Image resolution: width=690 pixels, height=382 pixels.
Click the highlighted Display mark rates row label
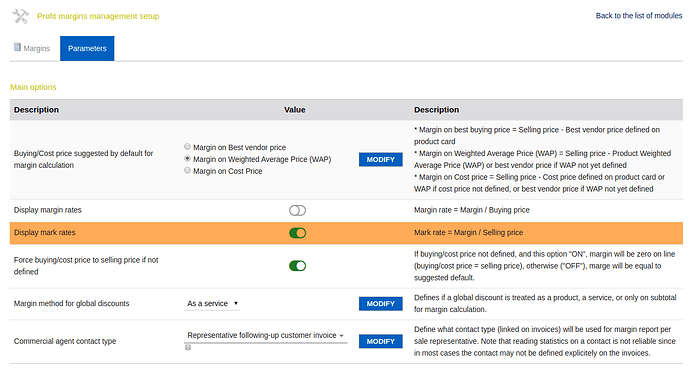[44, 232]
